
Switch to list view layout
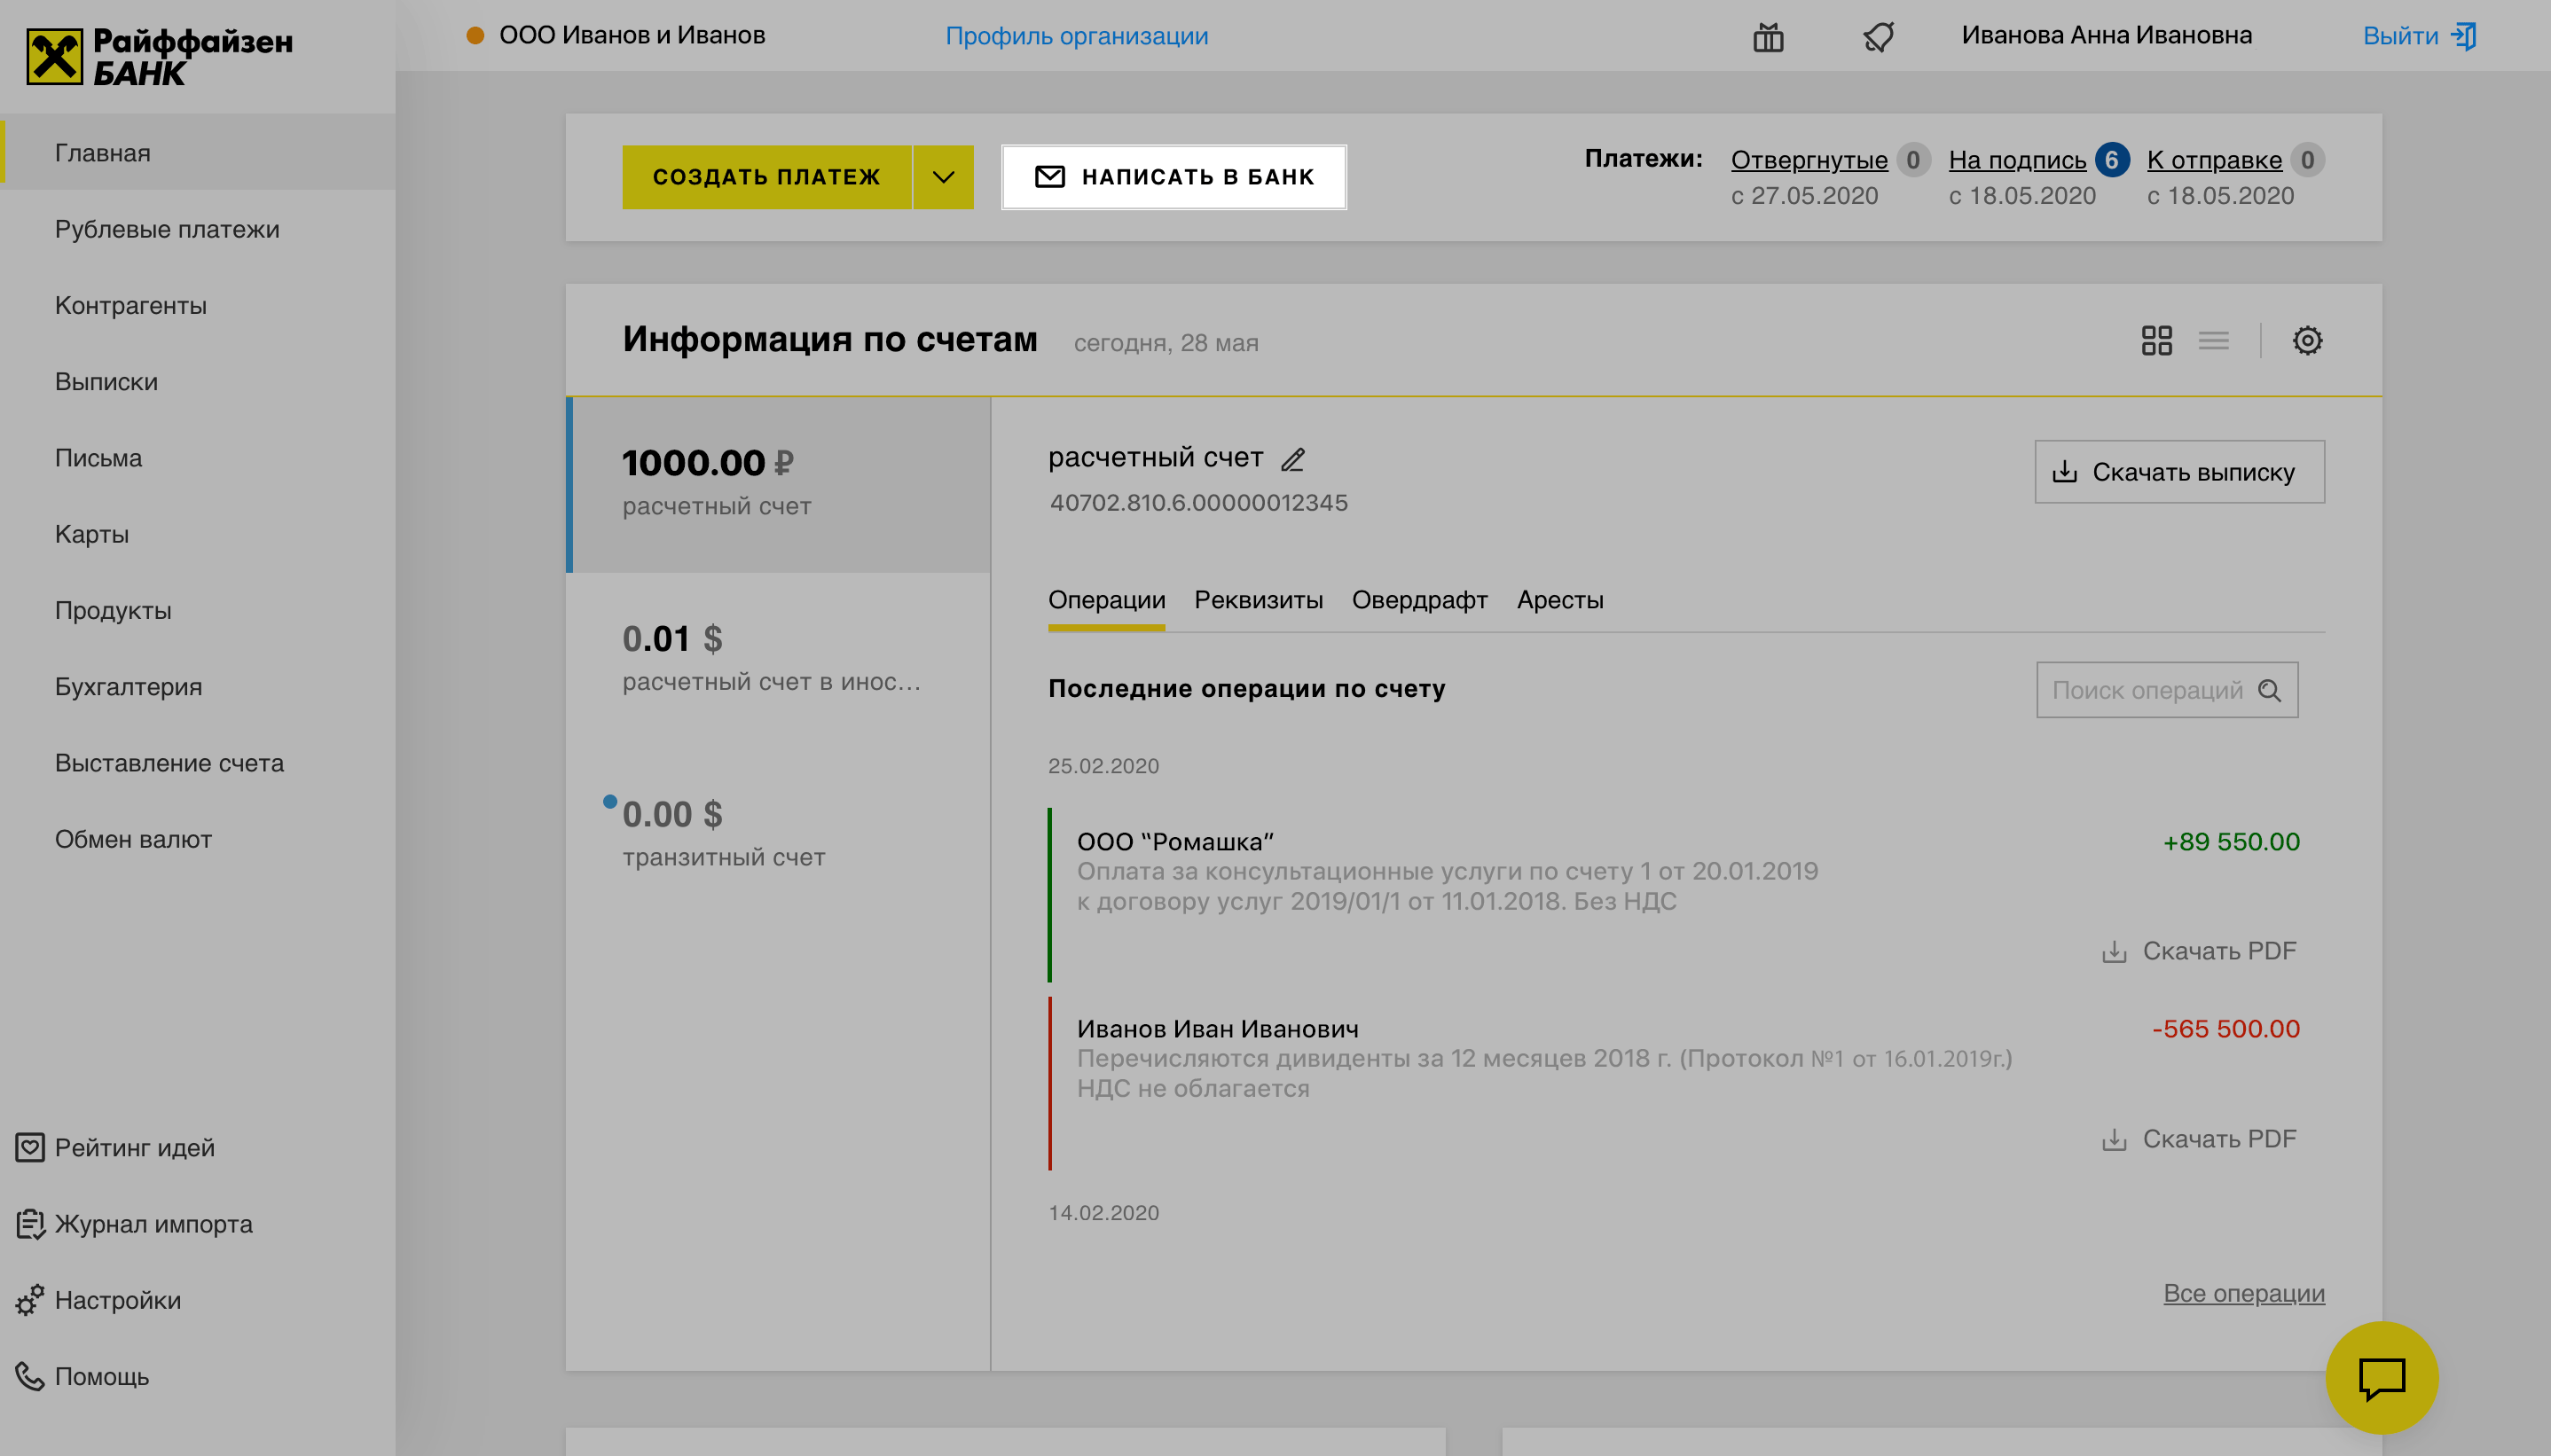2213,341
